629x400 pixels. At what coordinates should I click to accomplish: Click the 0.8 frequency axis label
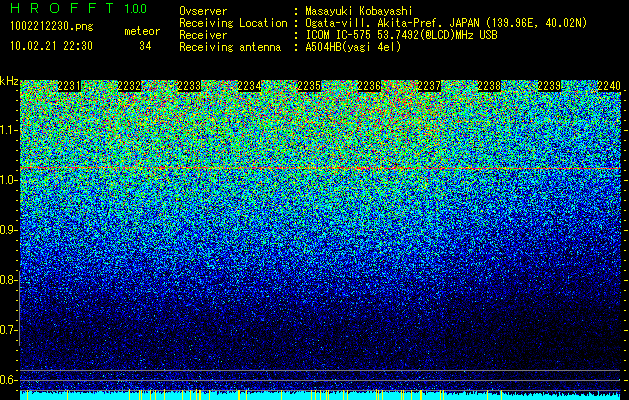click(7, 280)
